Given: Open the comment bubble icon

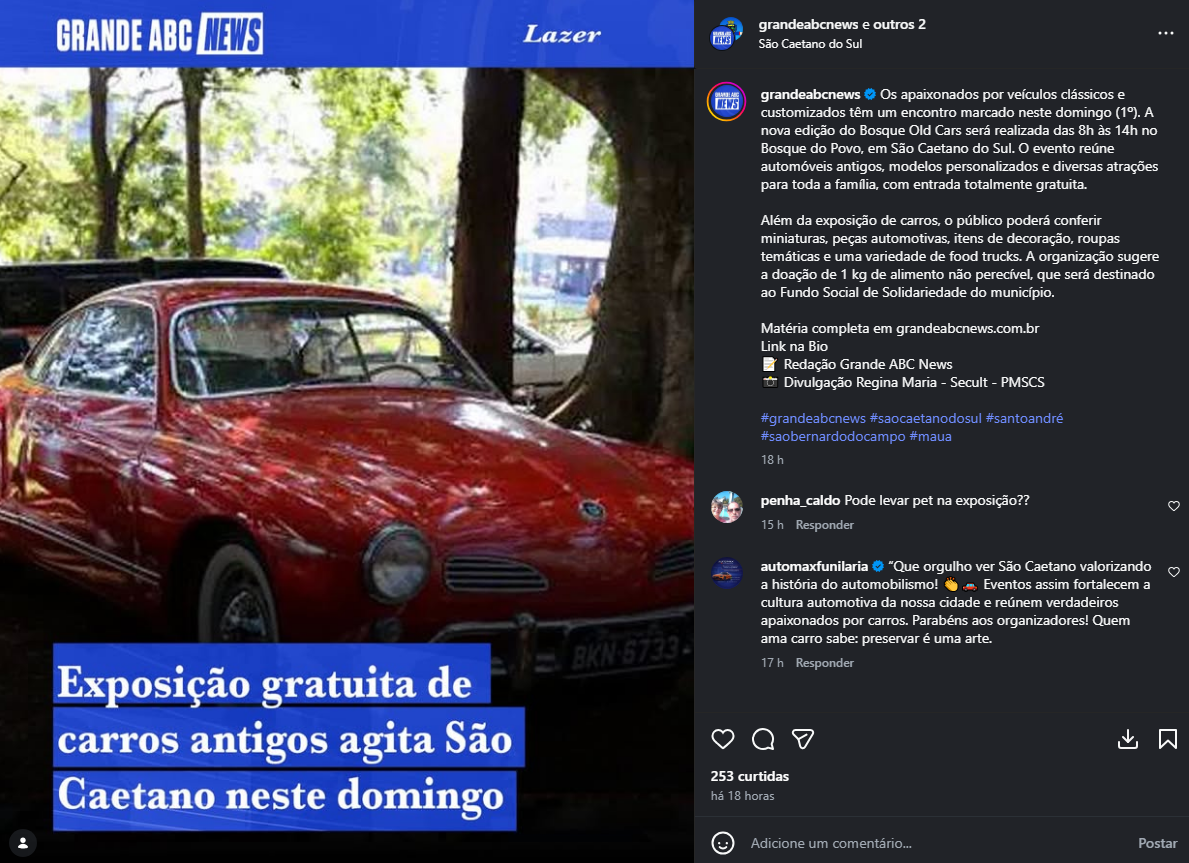Looking at the screenshot, I should pyautogui.click(x=763, y=739).
